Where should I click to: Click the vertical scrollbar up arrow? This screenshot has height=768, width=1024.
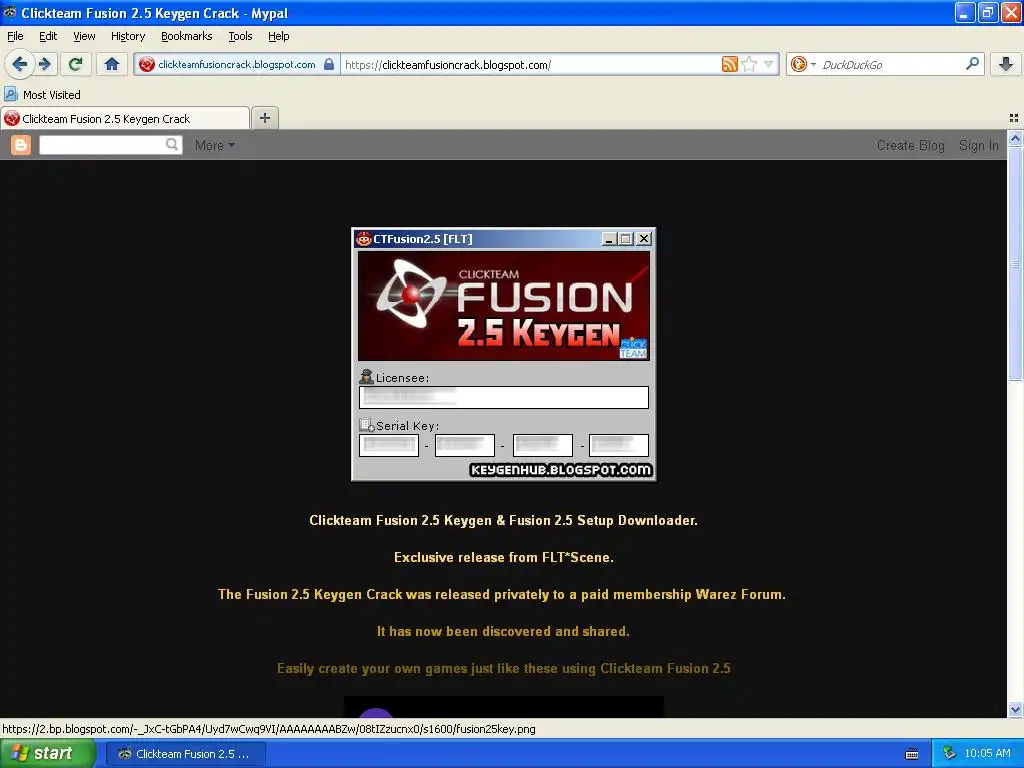[1015, 138]
